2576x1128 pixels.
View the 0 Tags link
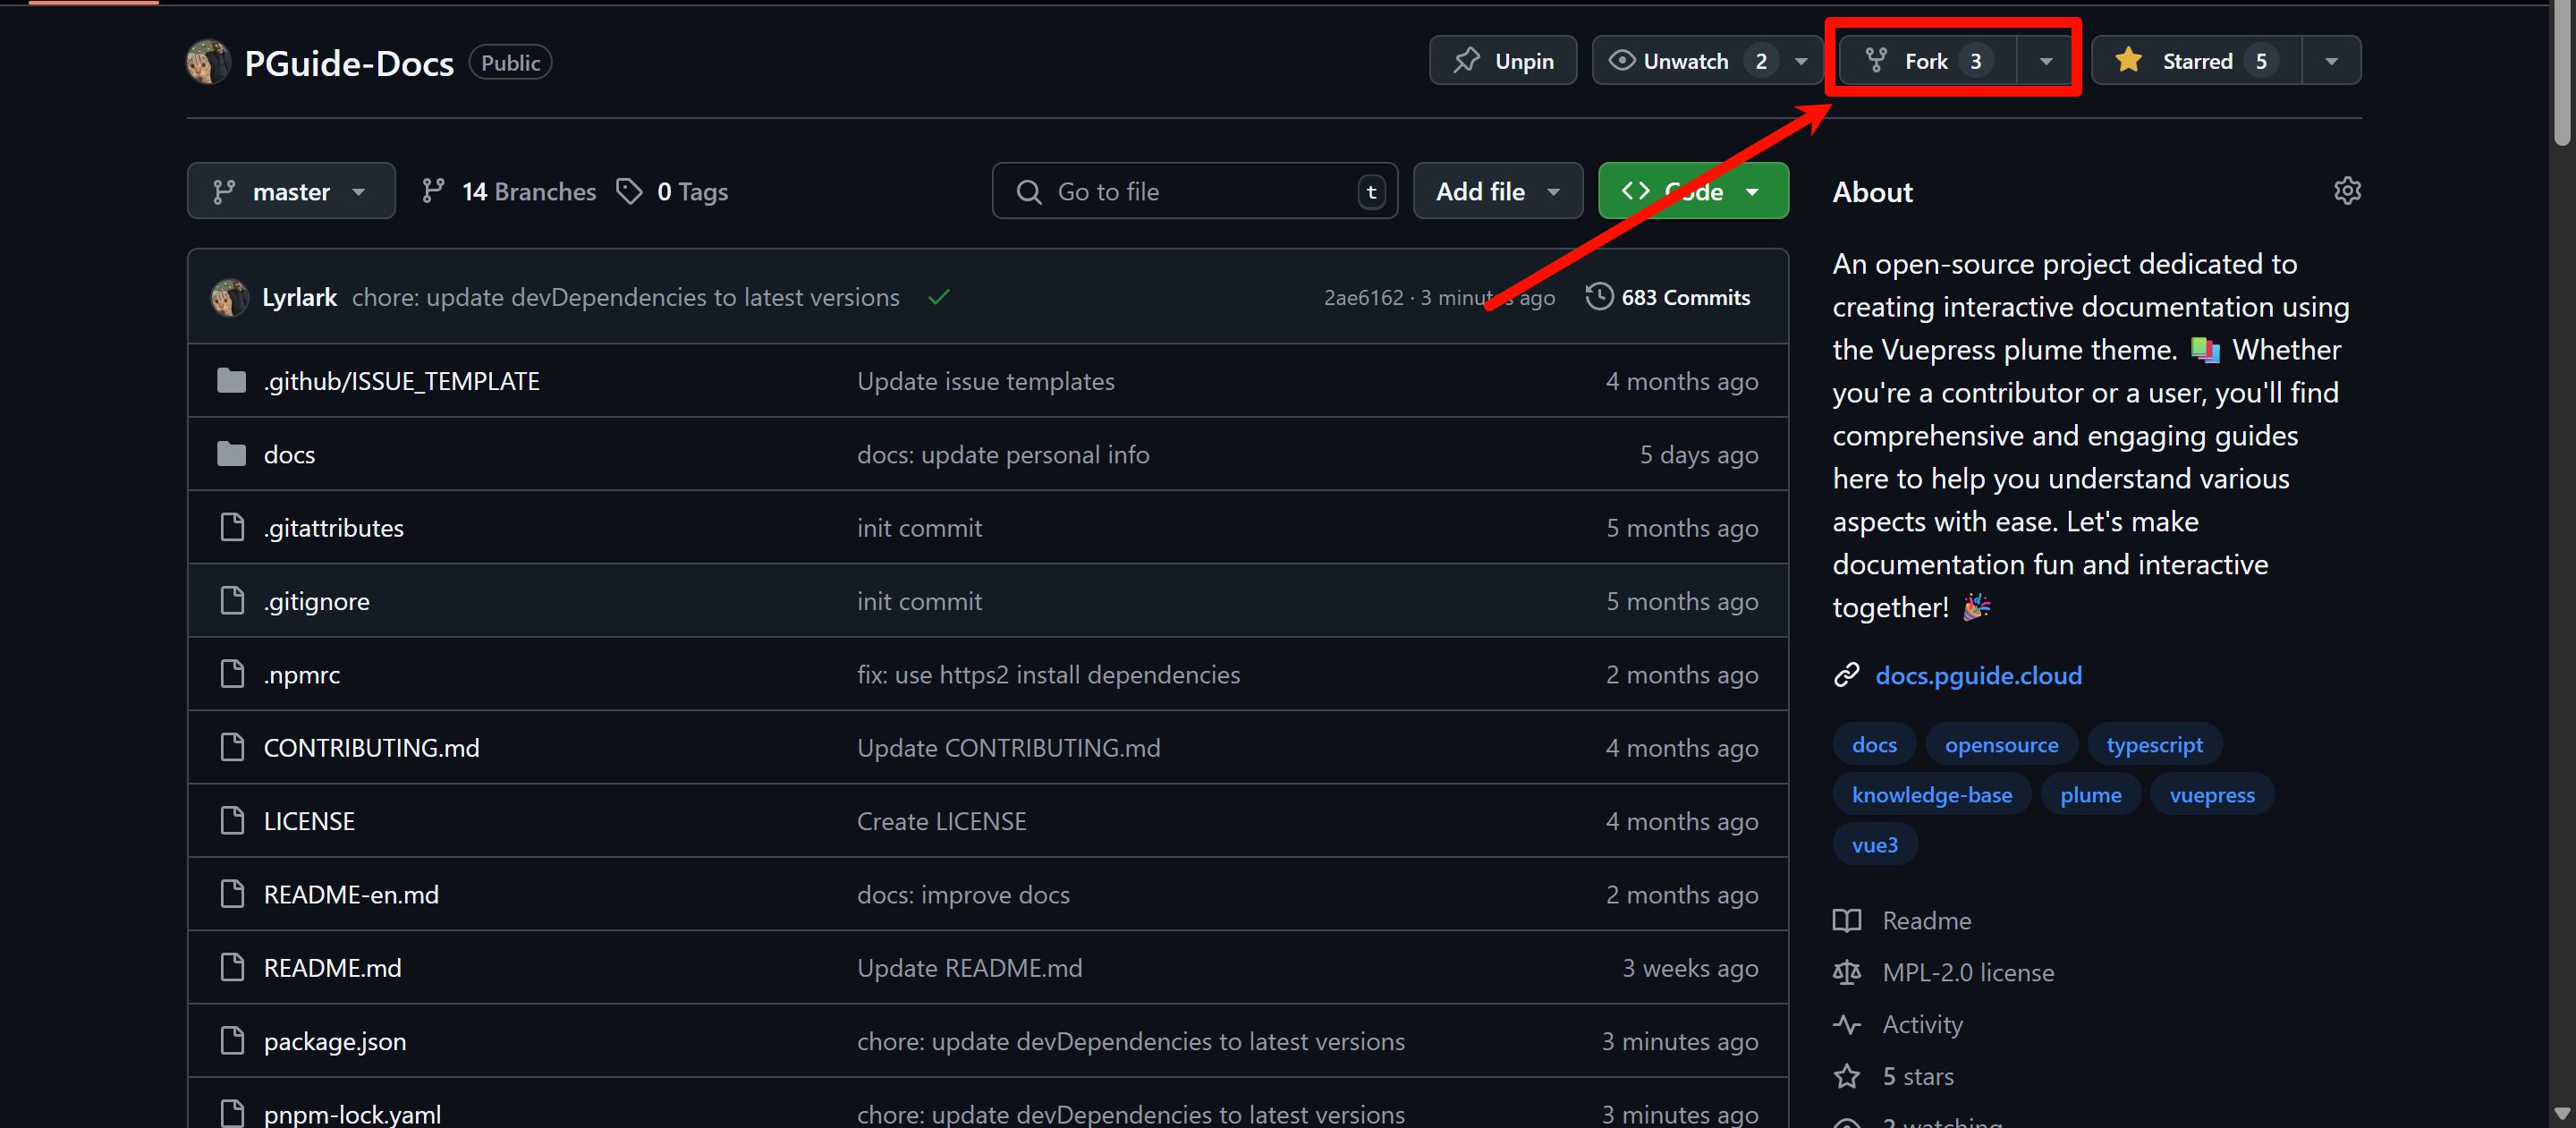(672, 191)
